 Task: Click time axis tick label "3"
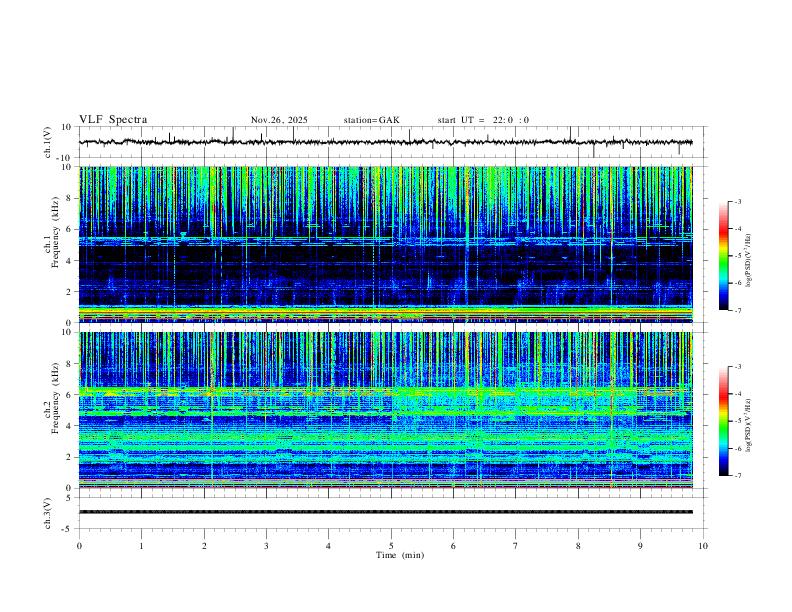pos(267,546)
